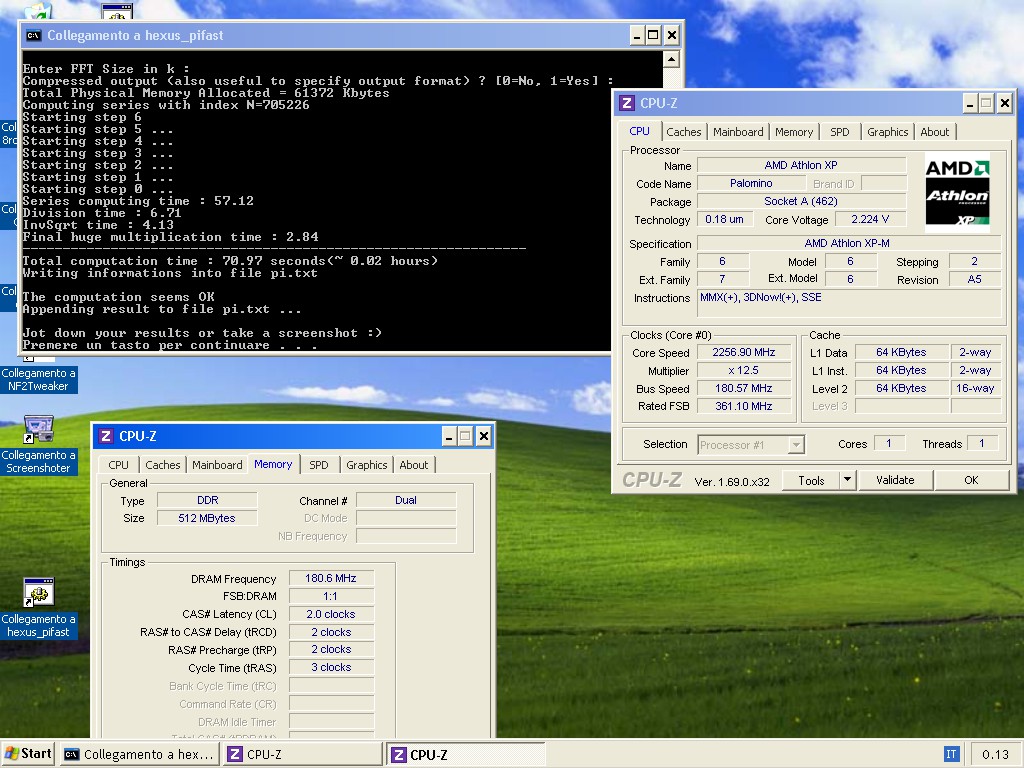Open Memory tab in CPU-Z processor window
Viewport: 1024px width, 768px height.
[x=794, y=132]
